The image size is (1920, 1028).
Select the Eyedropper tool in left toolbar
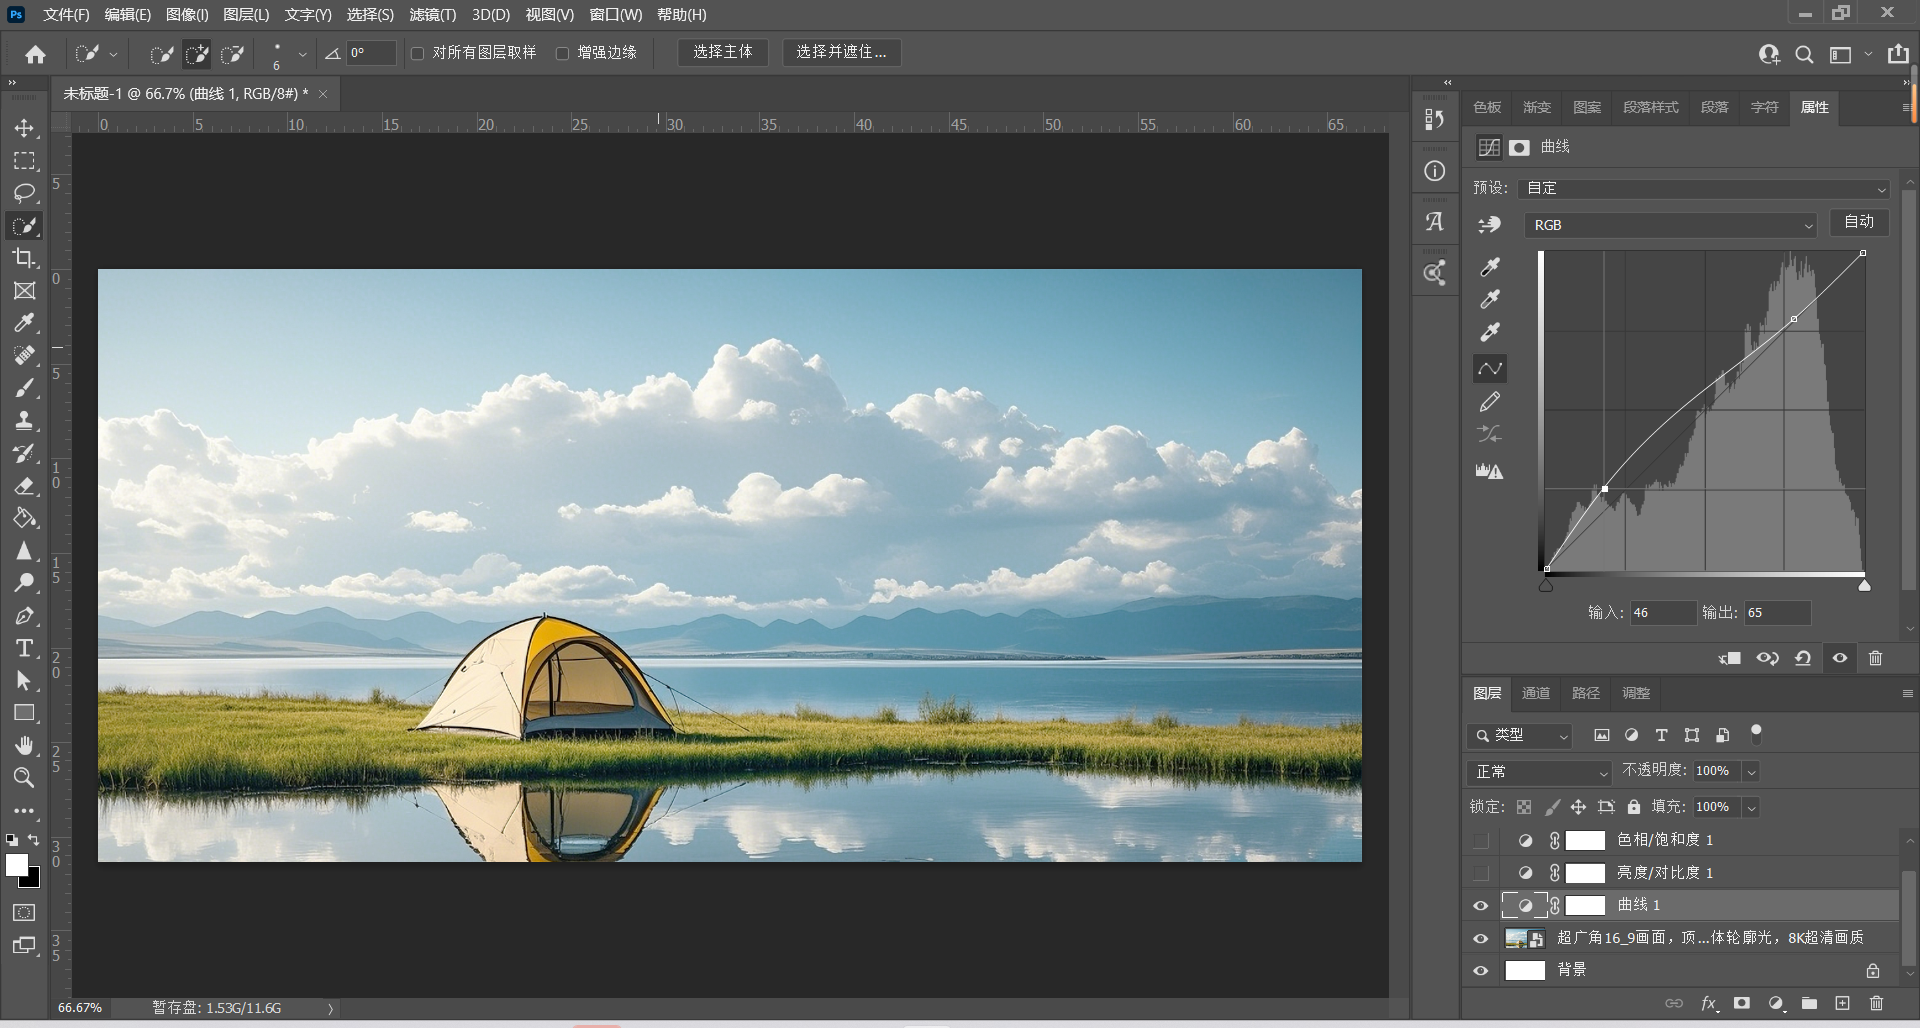(25, 323)
